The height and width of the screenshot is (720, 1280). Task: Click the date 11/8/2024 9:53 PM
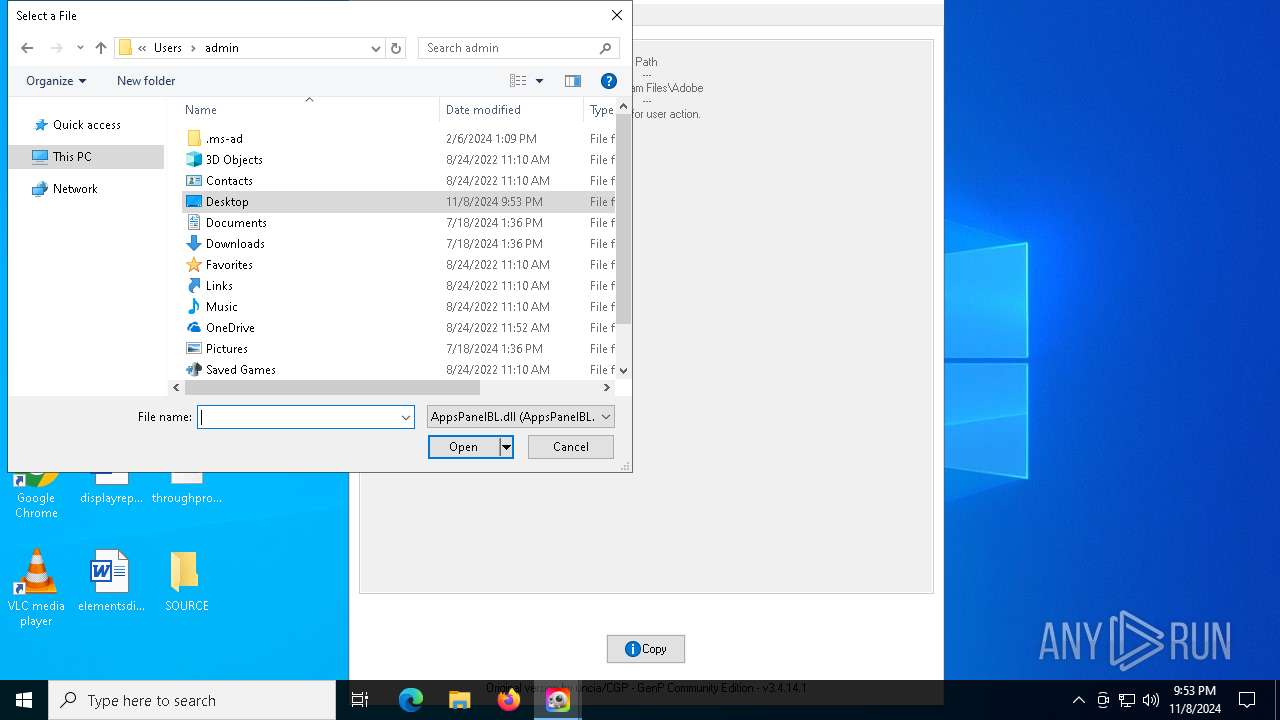494,202
